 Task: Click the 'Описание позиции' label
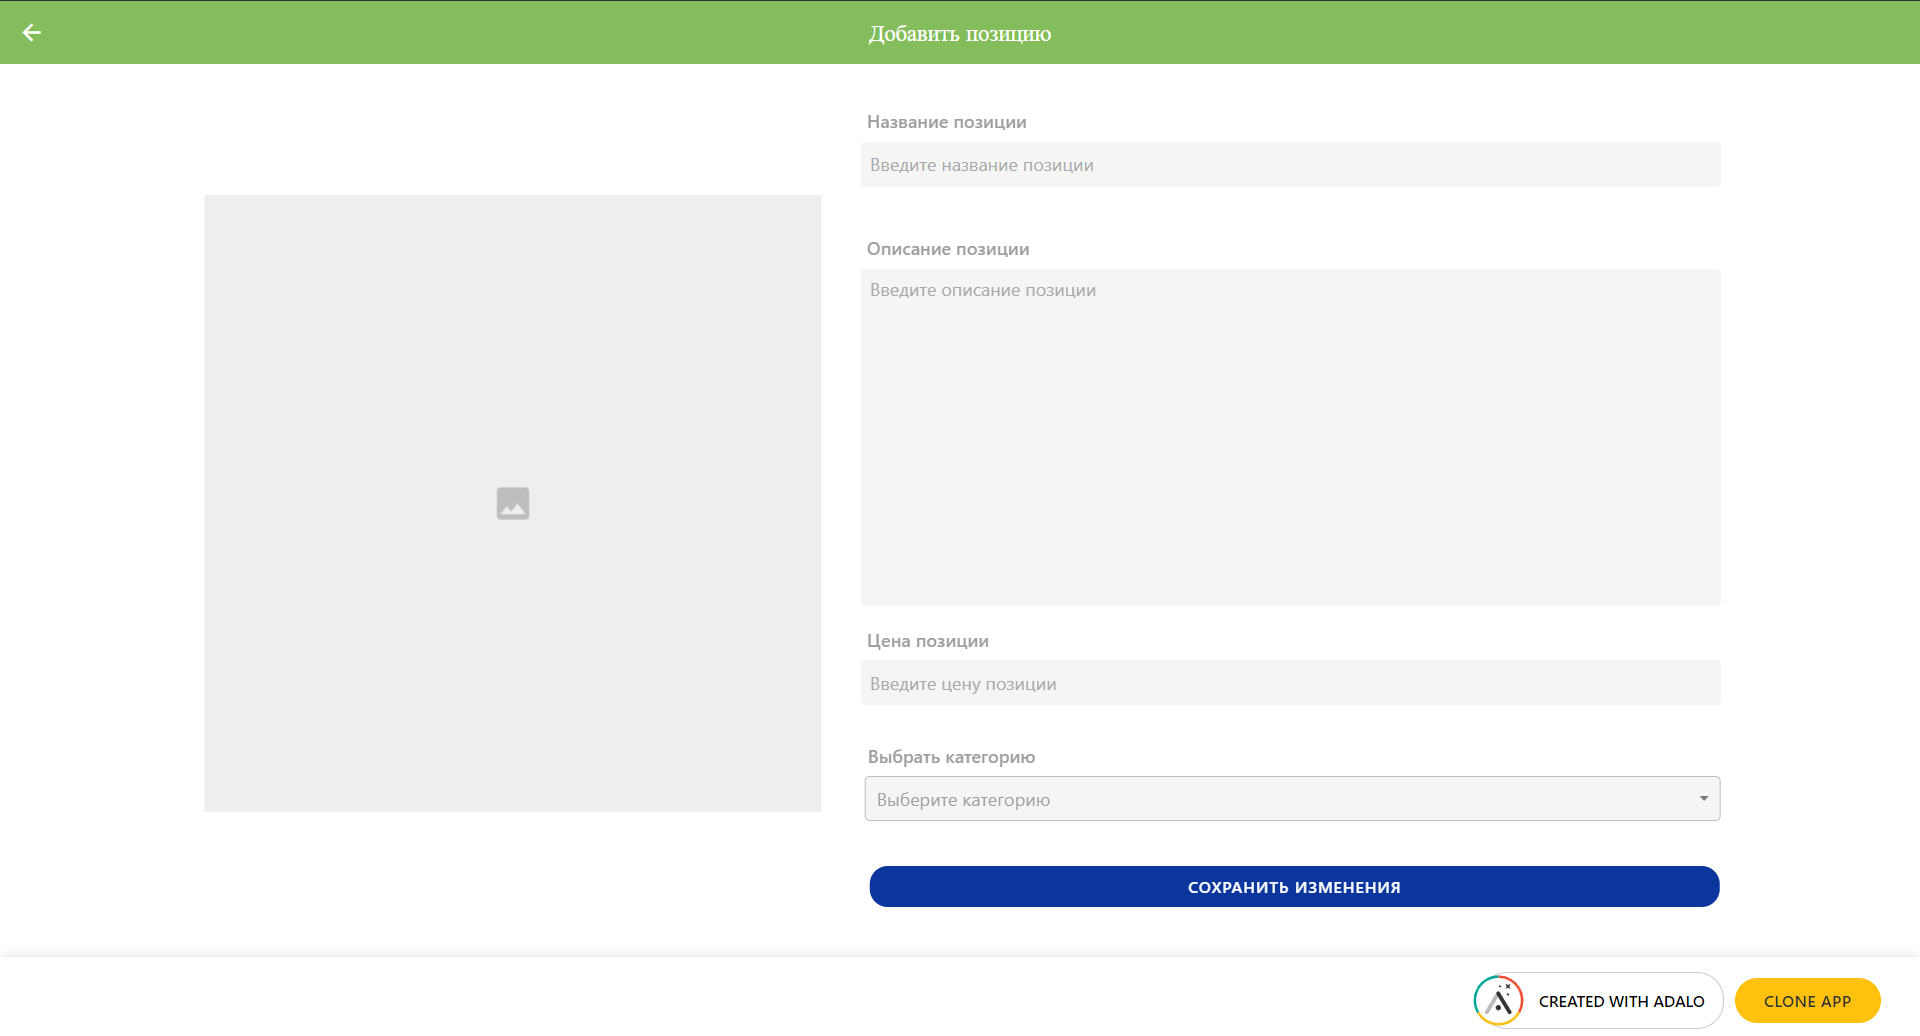[x=948, y=249]
